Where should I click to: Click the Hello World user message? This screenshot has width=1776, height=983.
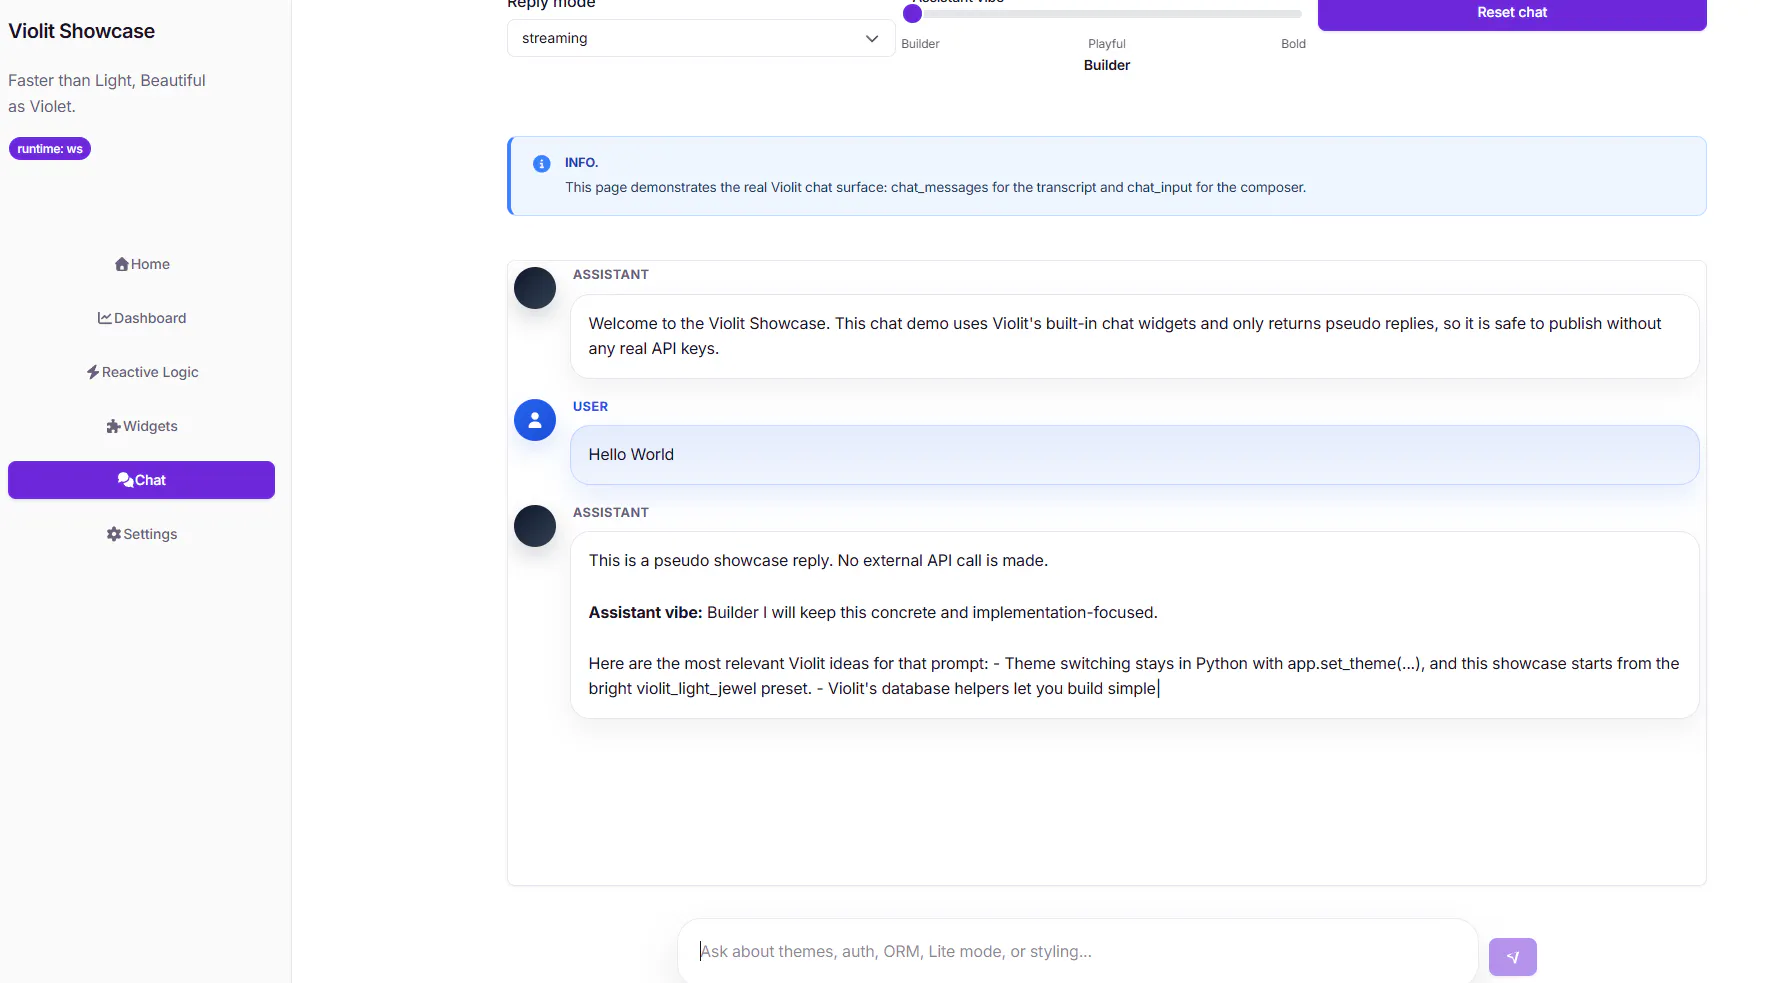tap(1135, 455)
